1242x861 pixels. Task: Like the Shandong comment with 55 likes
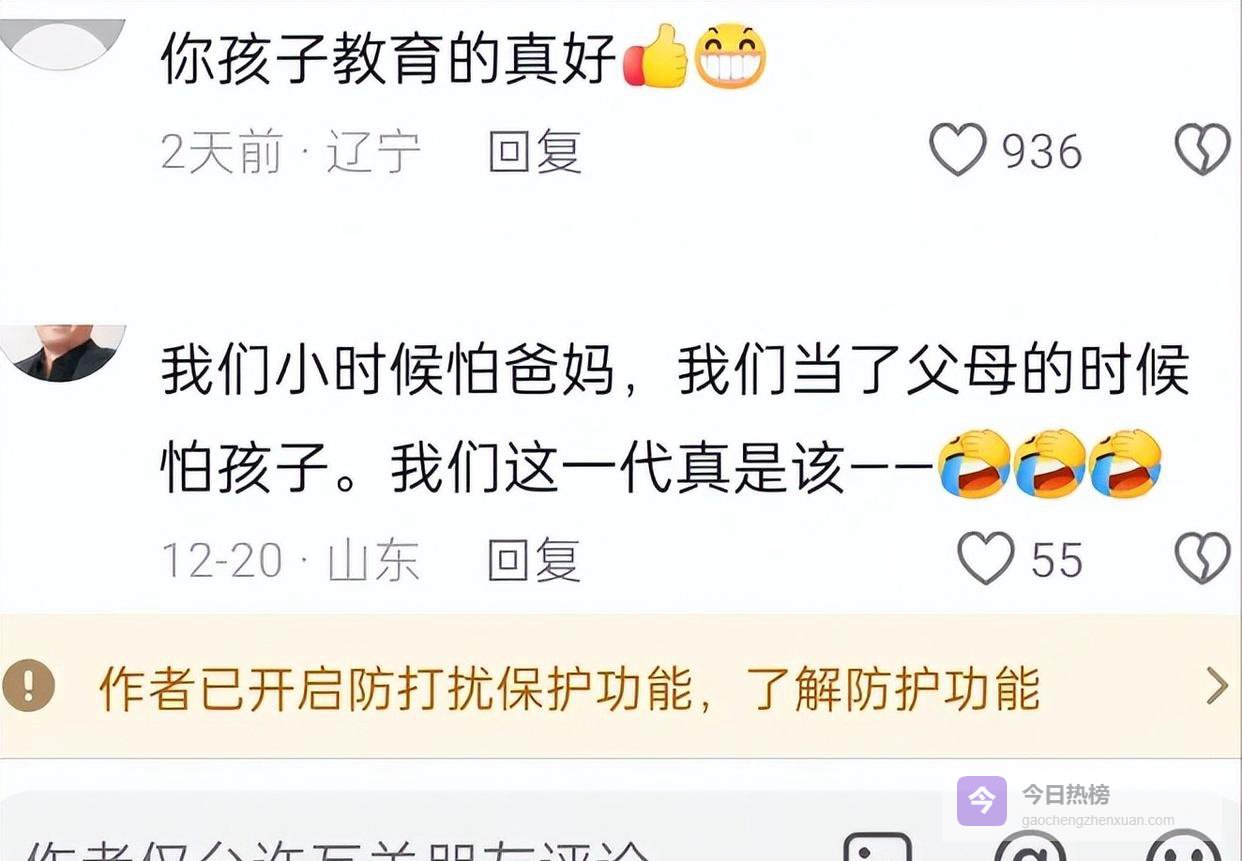[986, 558]
